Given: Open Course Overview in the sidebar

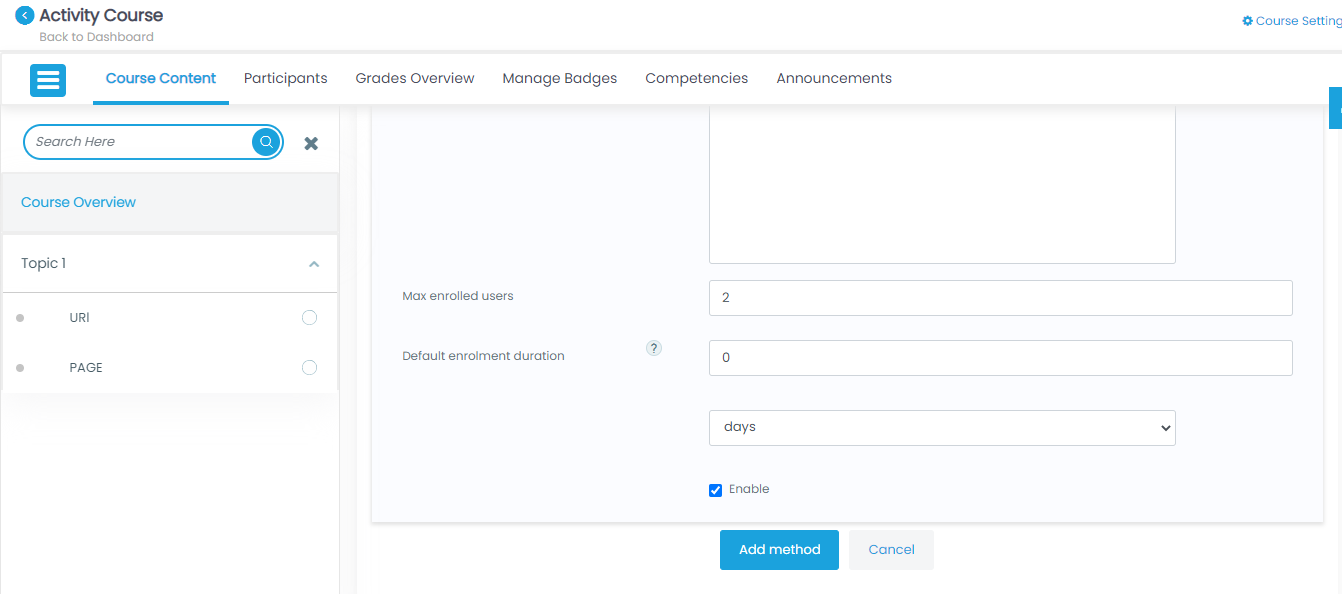Looking at the screenshot, I should point(78,202).
